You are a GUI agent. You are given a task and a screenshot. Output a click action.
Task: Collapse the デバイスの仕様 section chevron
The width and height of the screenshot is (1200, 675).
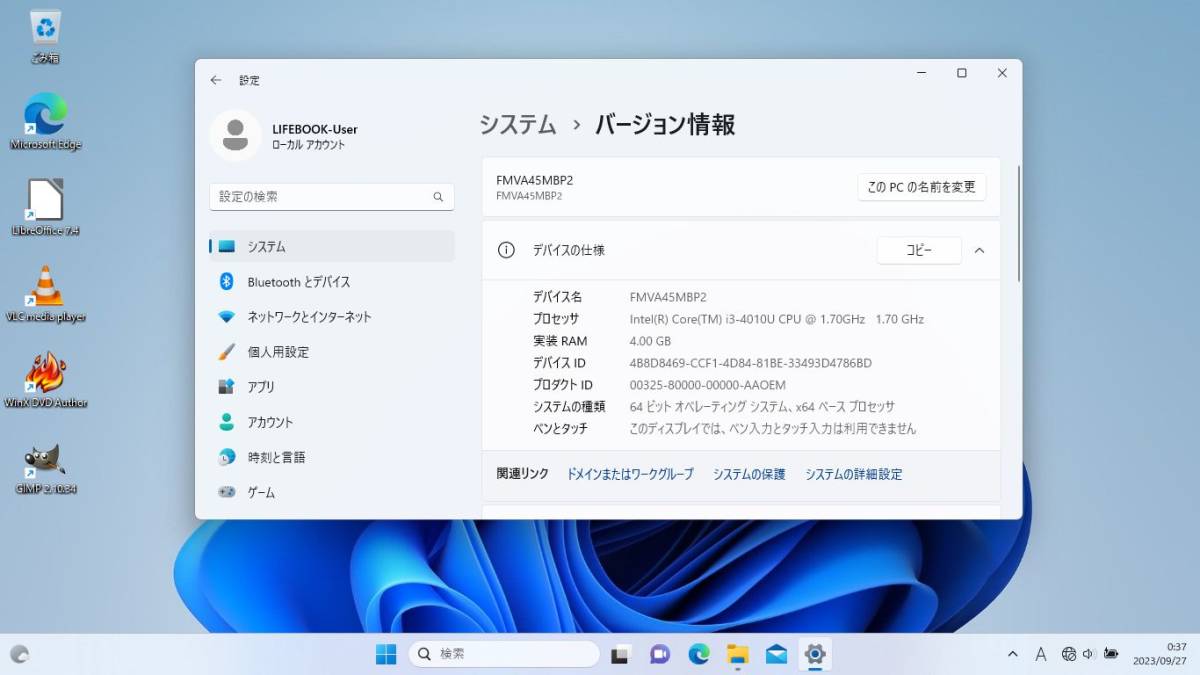pos(979,250)
